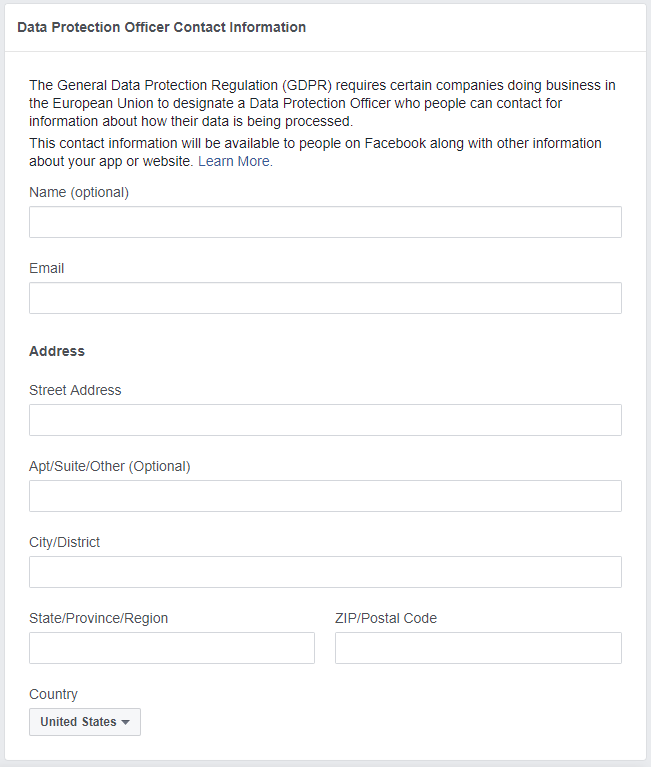Open the Learn More link
The height and width of the screenshot is (767, 651).
click(235, 161)
